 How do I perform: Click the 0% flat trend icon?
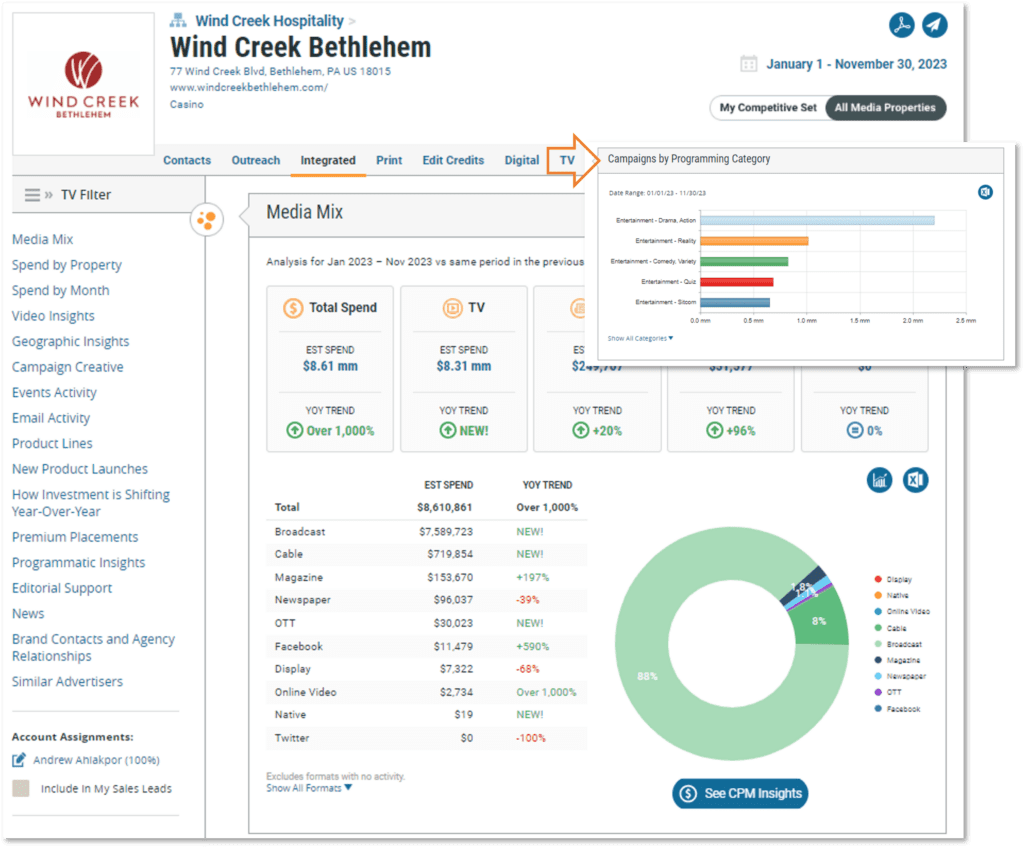(x=855, y=430)
